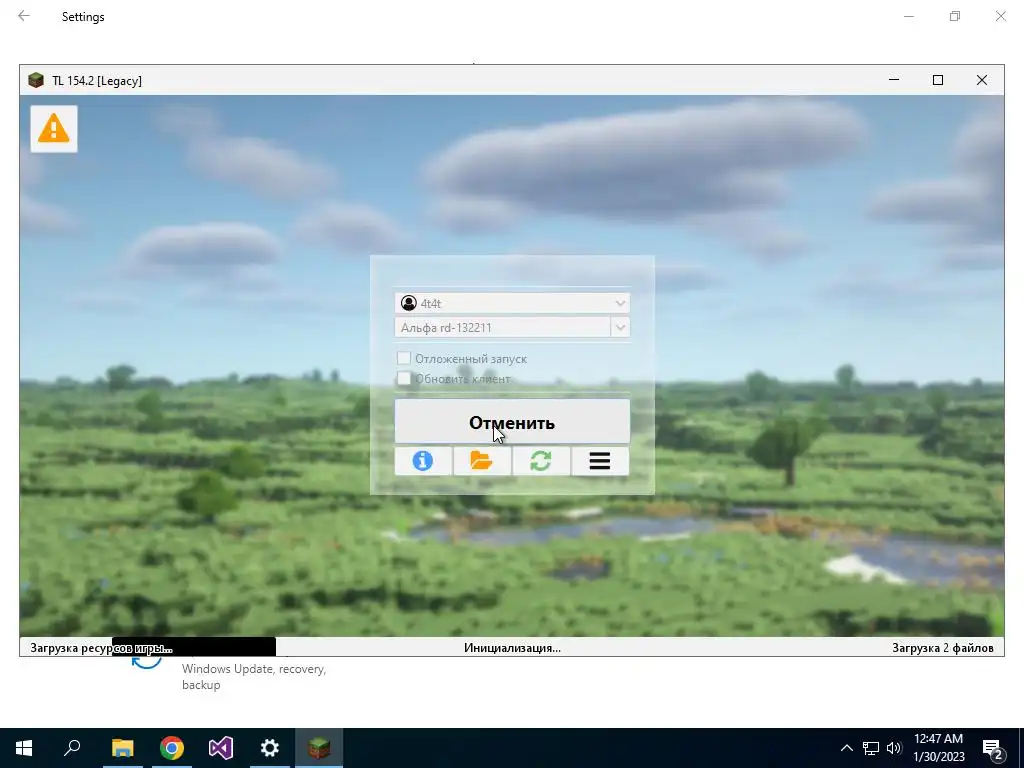Click Windows Update, recovery, backup text in Settings
1024x768 pixels.
(254, 677)
